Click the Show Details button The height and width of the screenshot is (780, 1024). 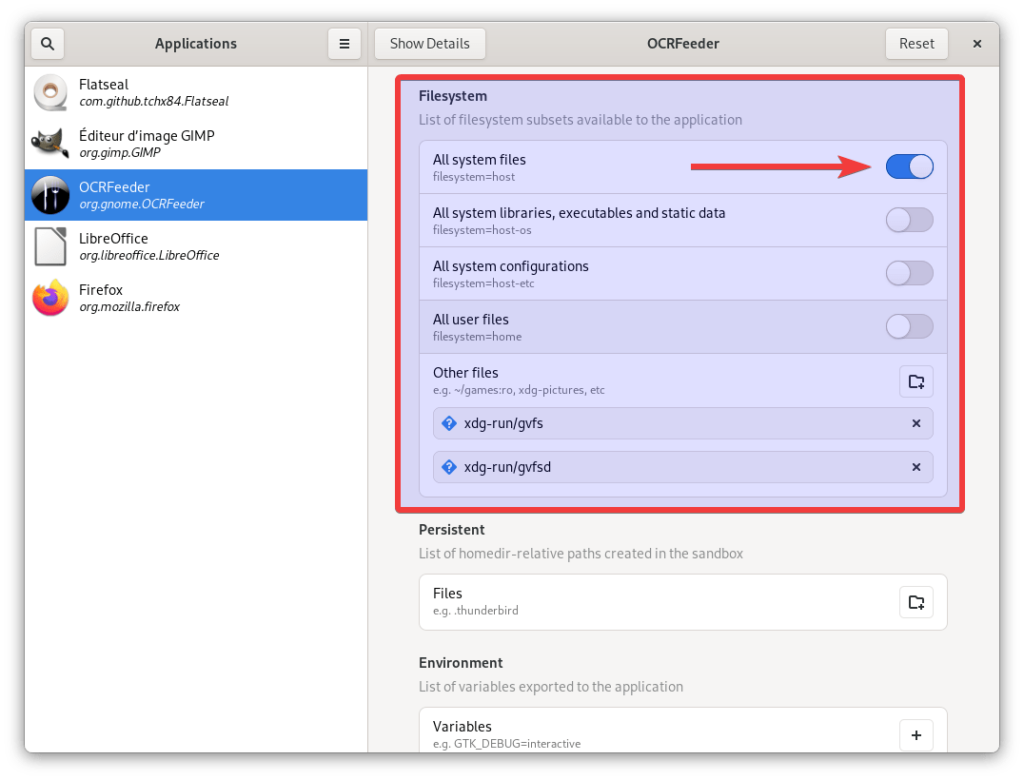430,44
